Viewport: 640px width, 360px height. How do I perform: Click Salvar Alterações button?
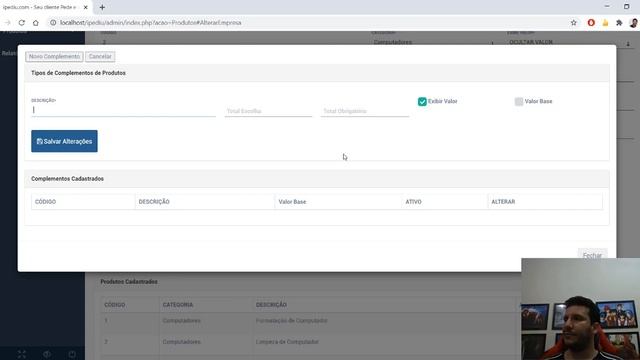tap(64, 141)
